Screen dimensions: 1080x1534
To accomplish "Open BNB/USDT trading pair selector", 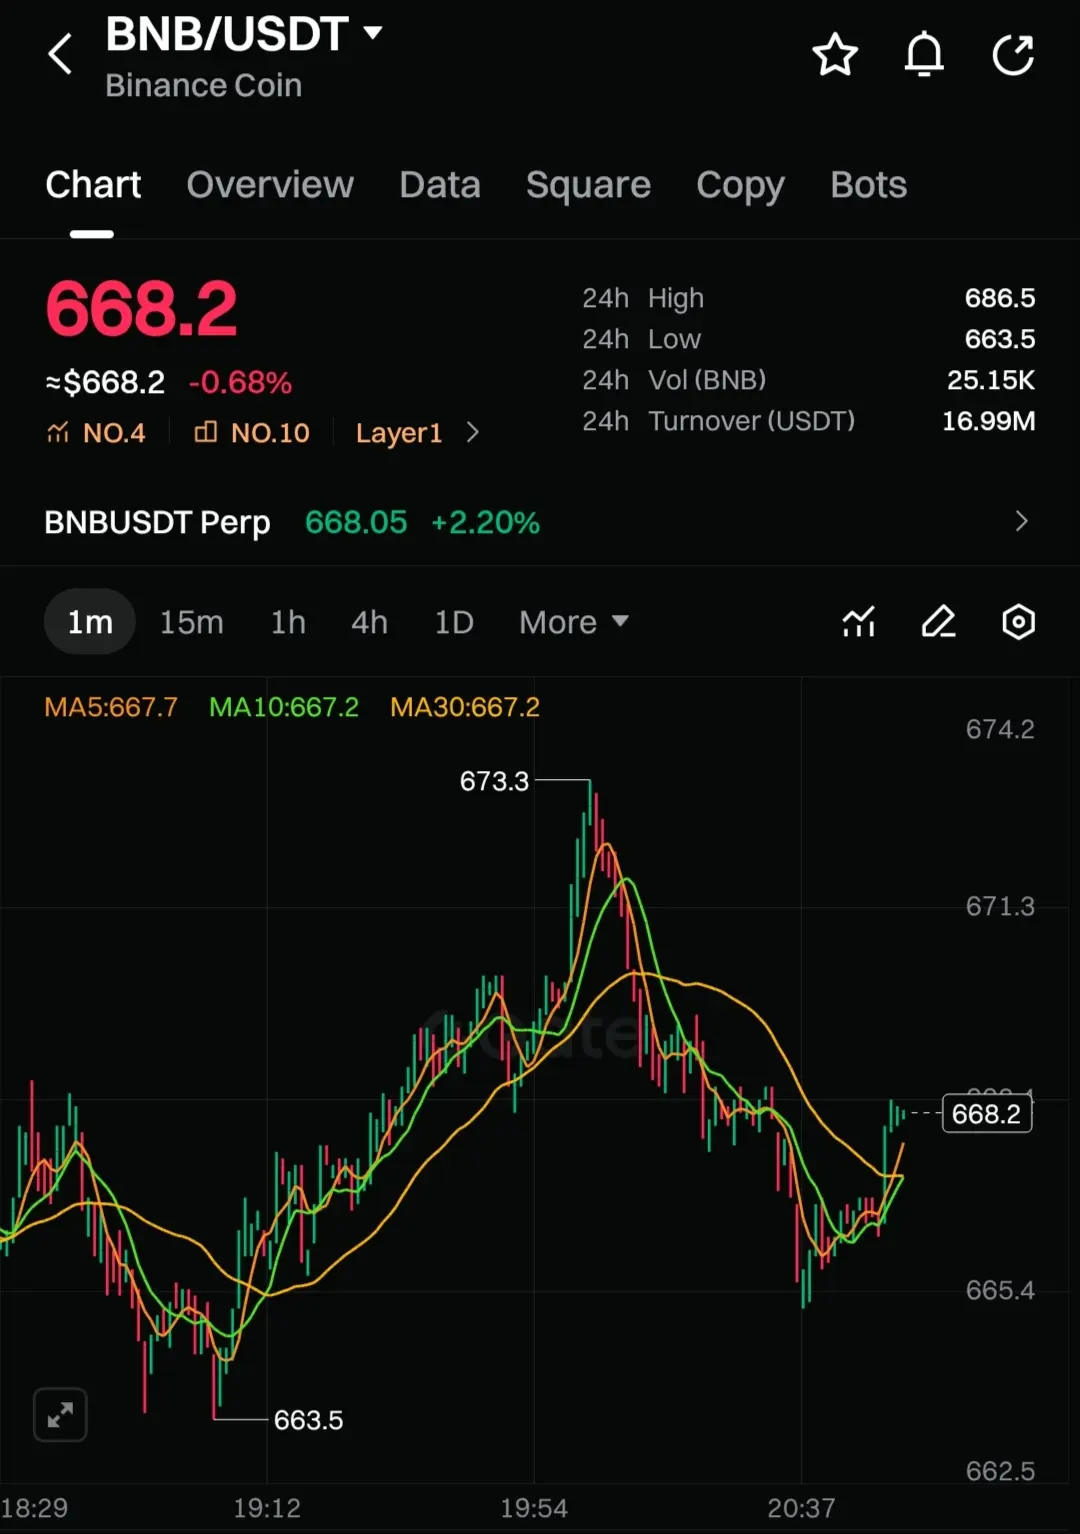I will 244,34.
